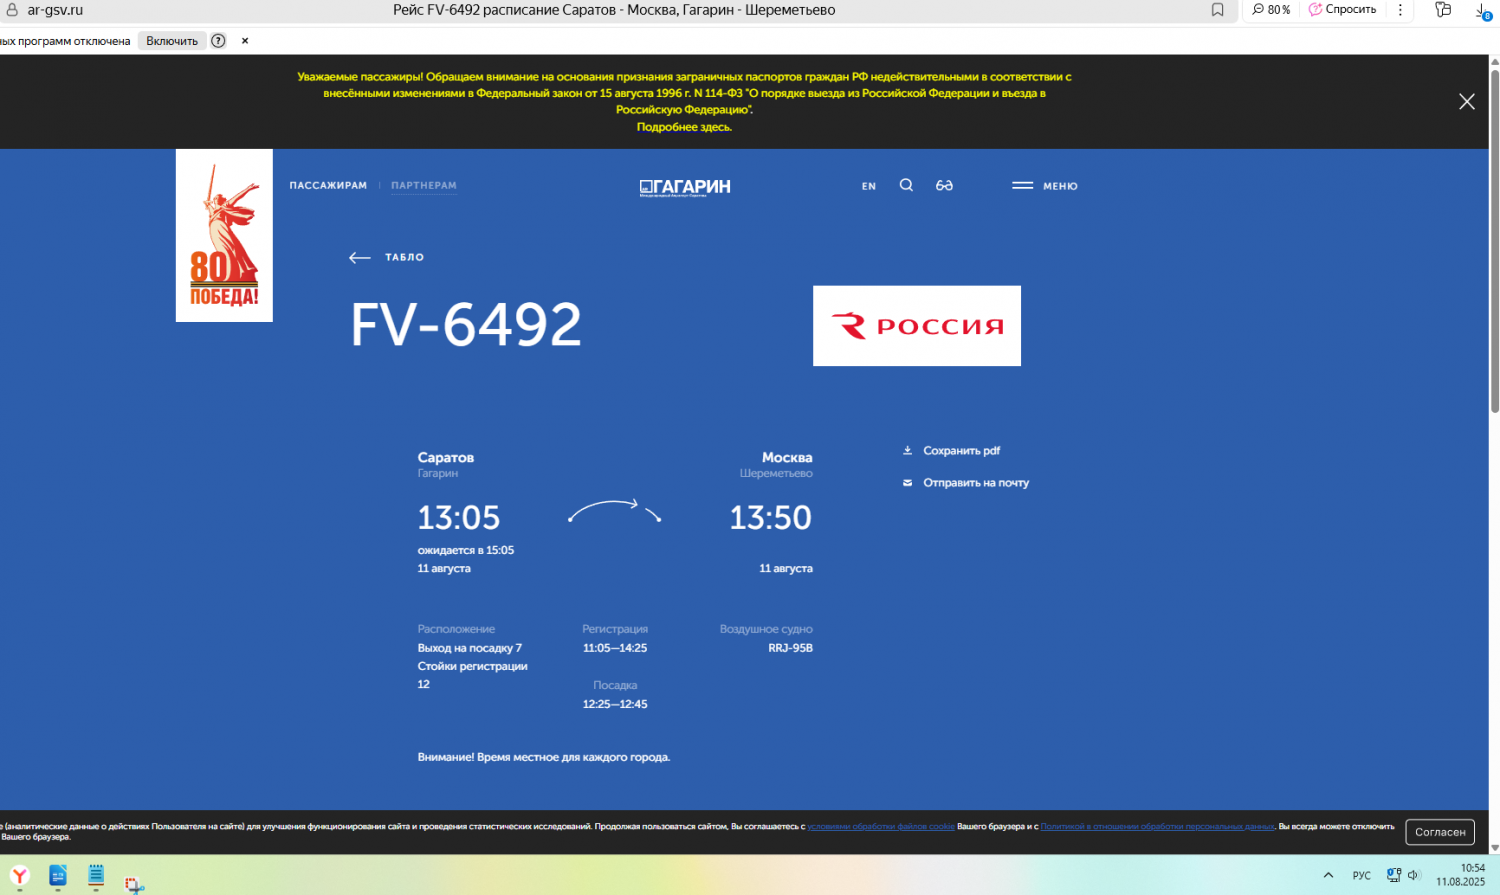The width and height of the screenshot is (1500, 895).
Task: Open the browser extensions icon
Action: [1443, 10]
